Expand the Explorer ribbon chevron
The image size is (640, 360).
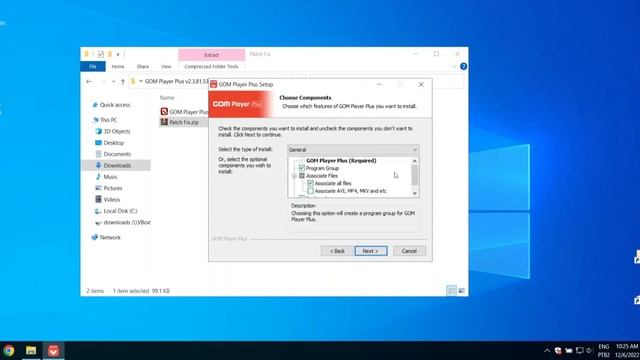454,67
